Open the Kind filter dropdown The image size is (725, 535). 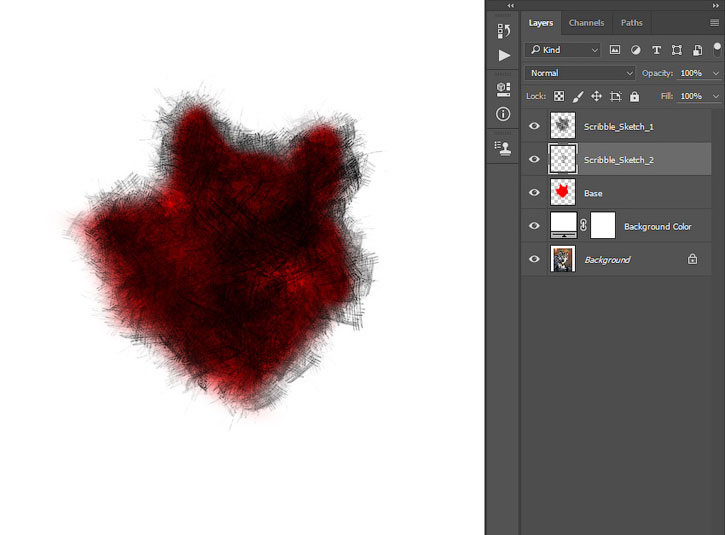click(x=562, y=50)
